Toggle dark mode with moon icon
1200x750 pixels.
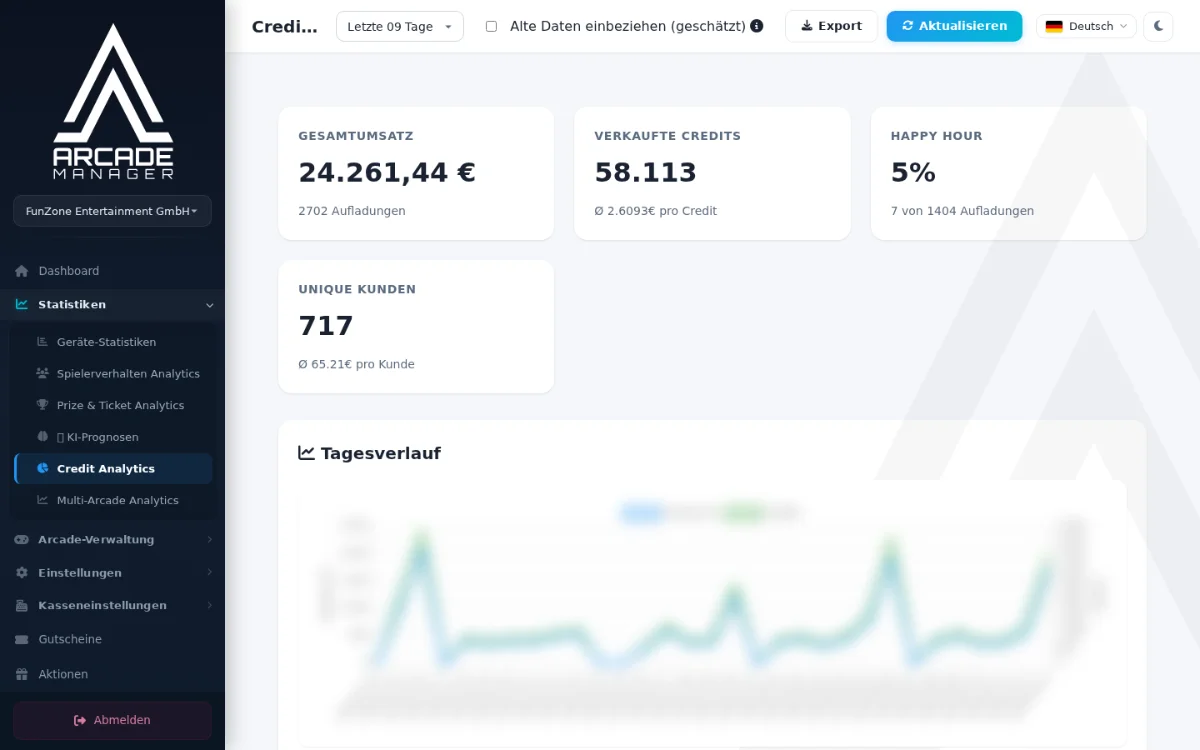(1158, 26)
